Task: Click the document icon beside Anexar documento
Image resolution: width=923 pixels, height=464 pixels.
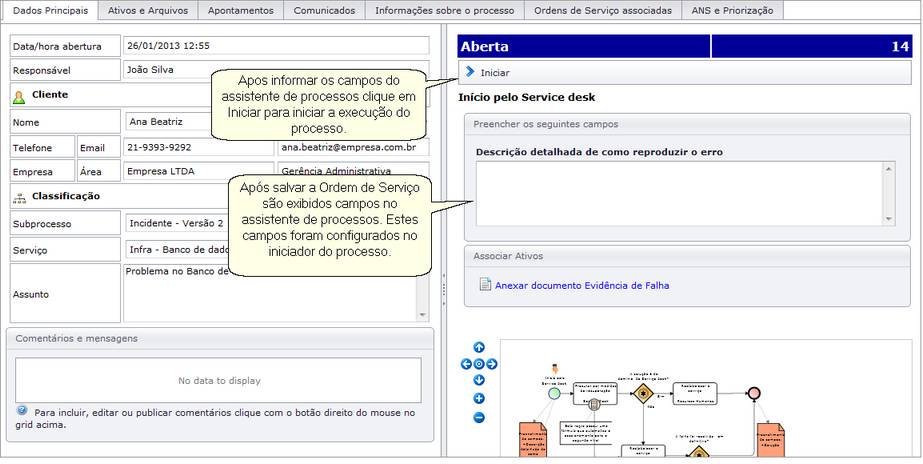Action: tap(485, 284)
